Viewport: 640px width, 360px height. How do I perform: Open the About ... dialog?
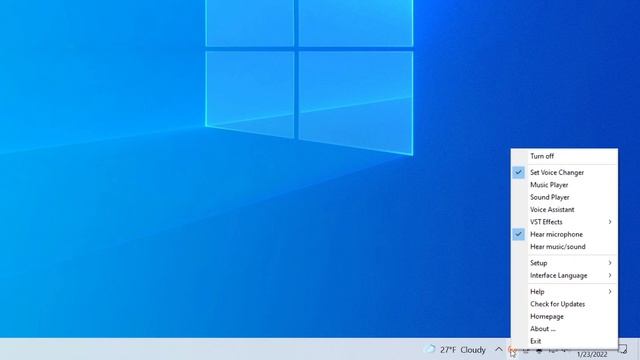pos(564,329)
